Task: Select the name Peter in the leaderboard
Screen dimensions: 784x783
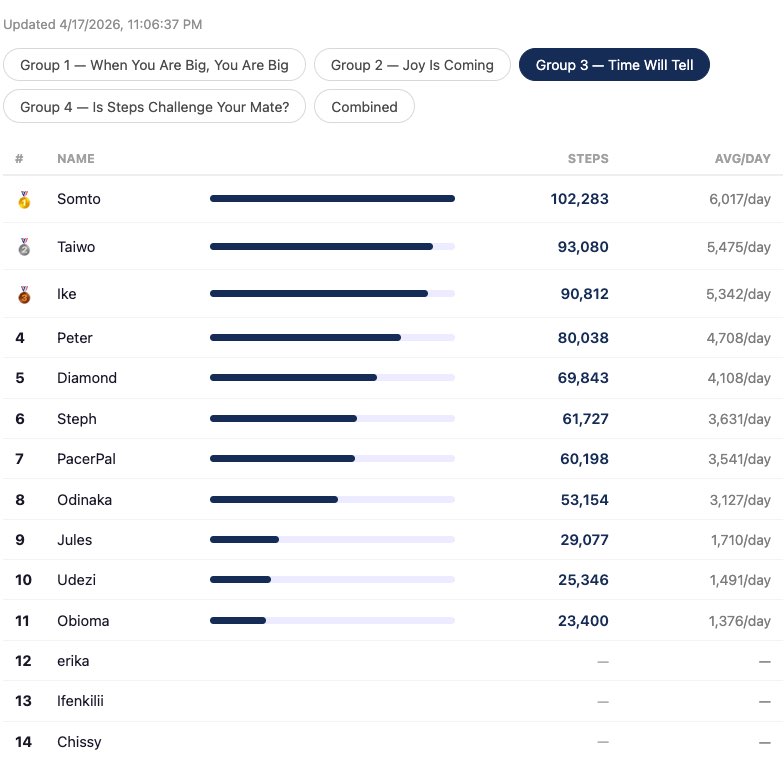Action: (x=75, y=338)
